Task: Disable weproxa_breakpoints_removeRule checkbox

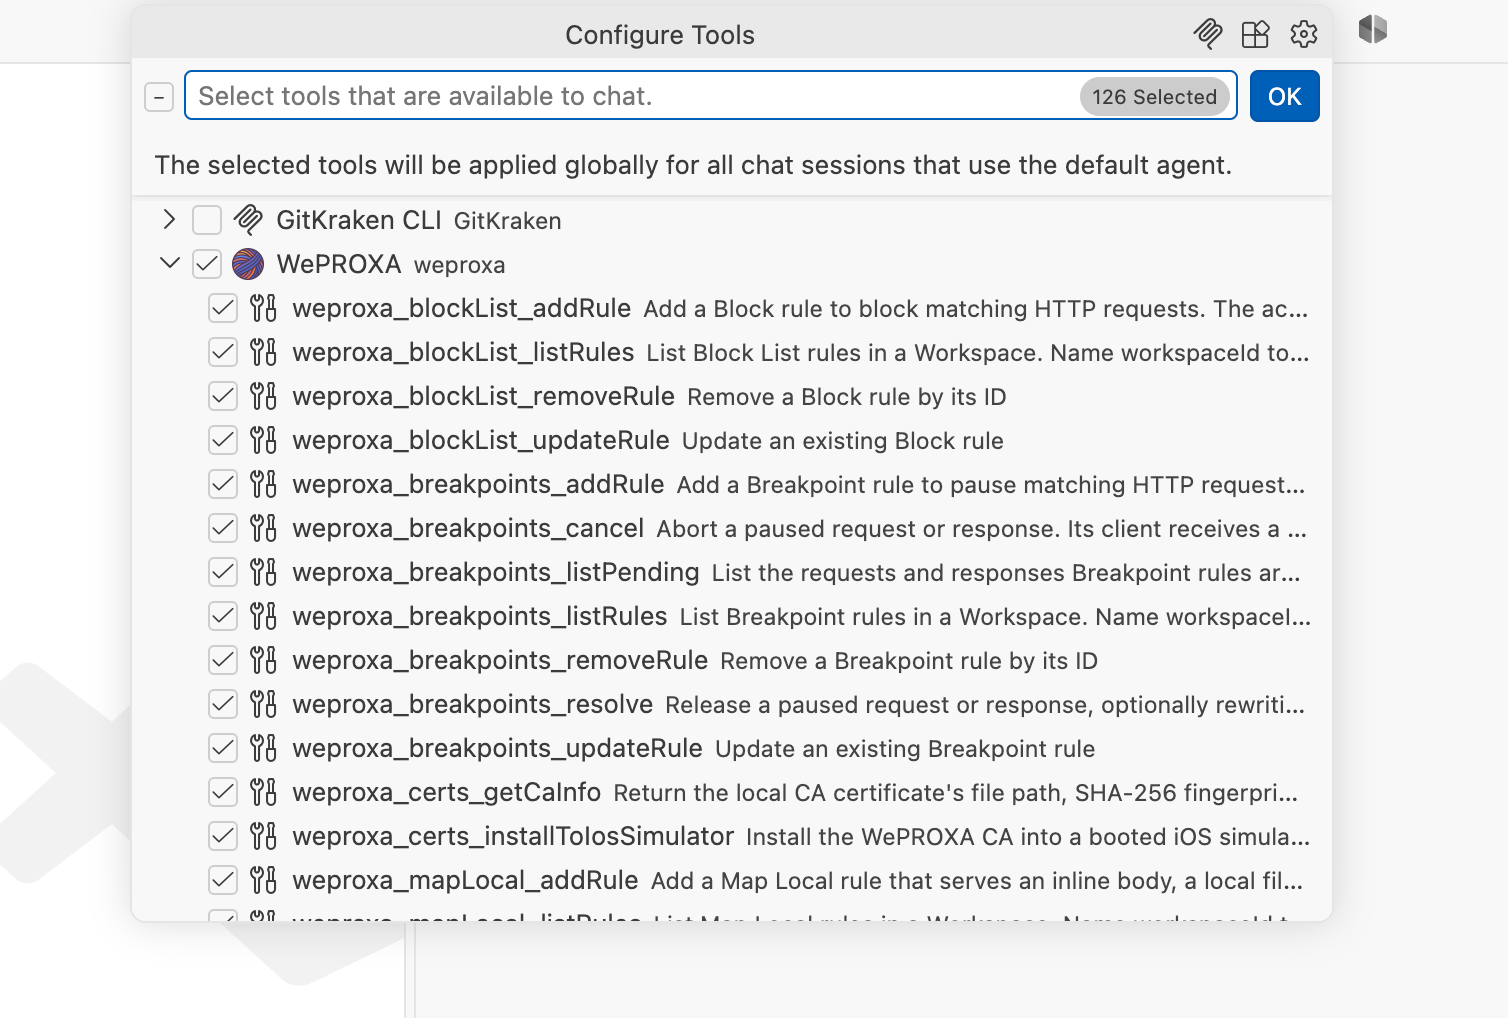Action: (223, 660)
